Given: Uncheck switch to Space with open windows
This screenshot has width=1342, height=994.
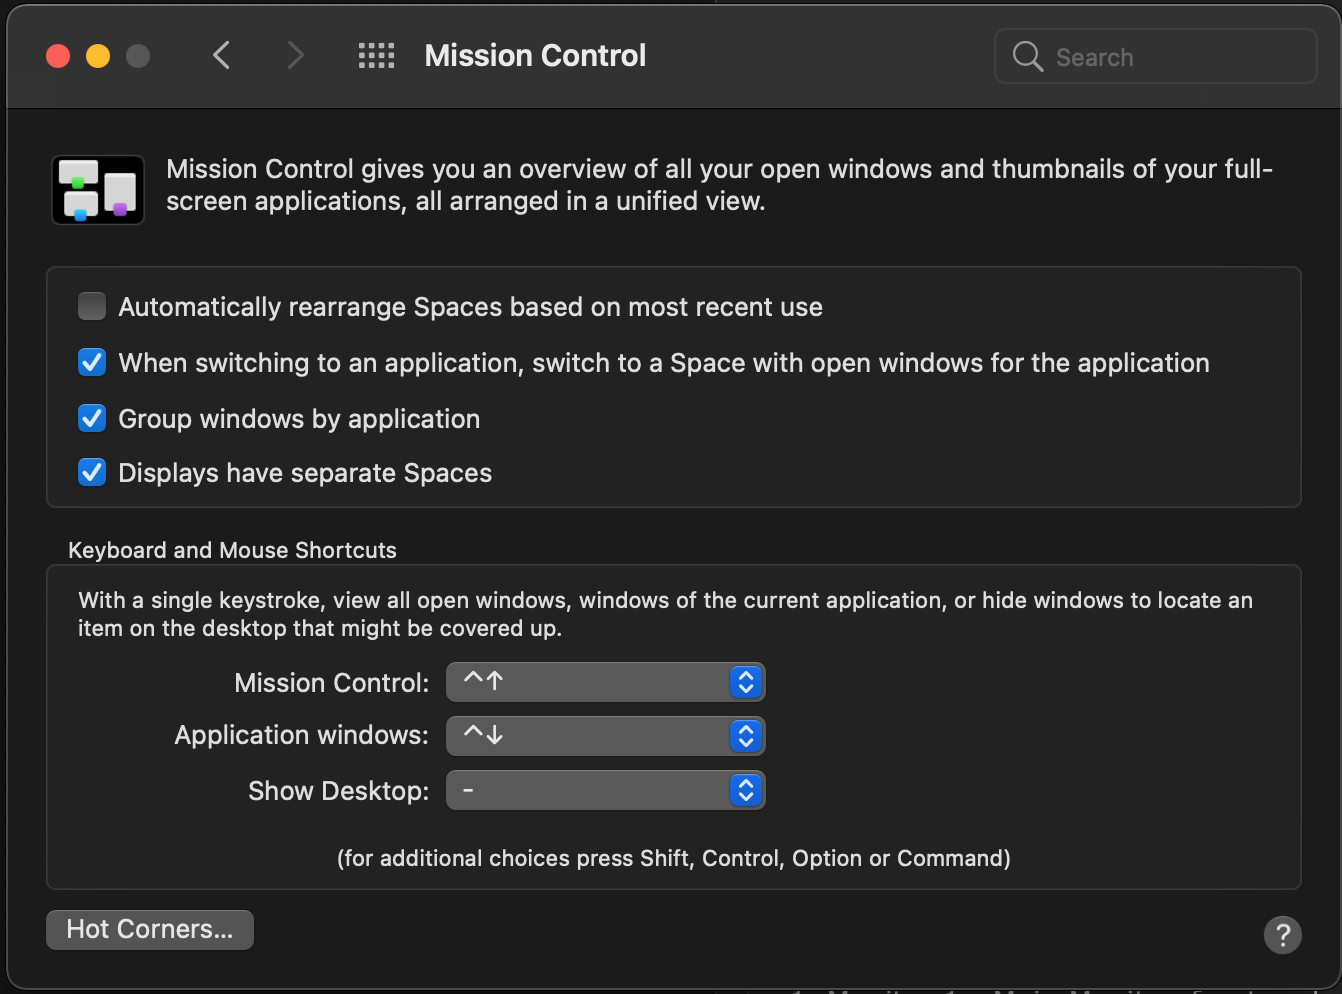Looking at the screenshot, I should click(x=92, y=362).
